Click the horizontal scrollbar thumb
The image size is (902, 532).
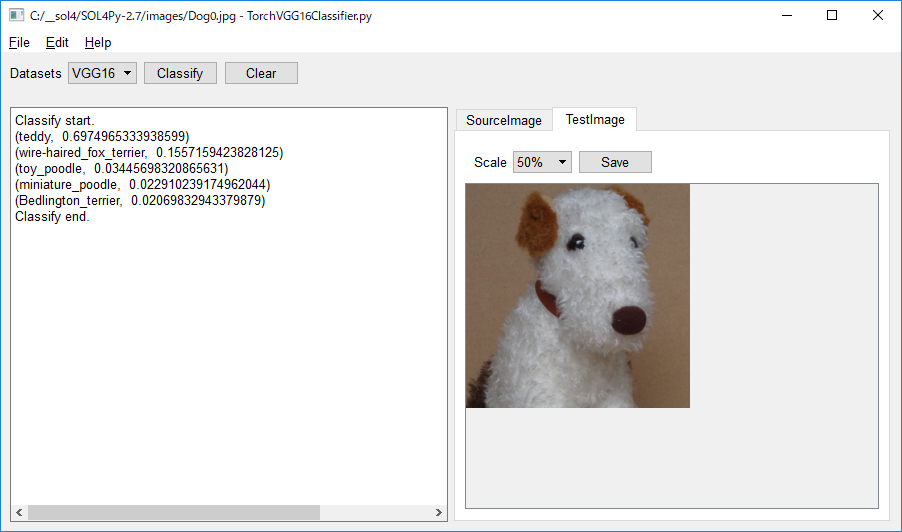(174, 512)
